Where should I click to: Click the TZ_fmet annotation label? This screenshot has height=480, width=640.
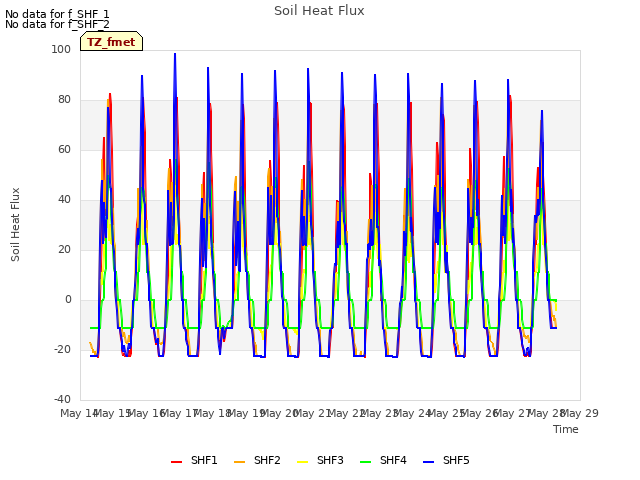[x=111, y=42]
